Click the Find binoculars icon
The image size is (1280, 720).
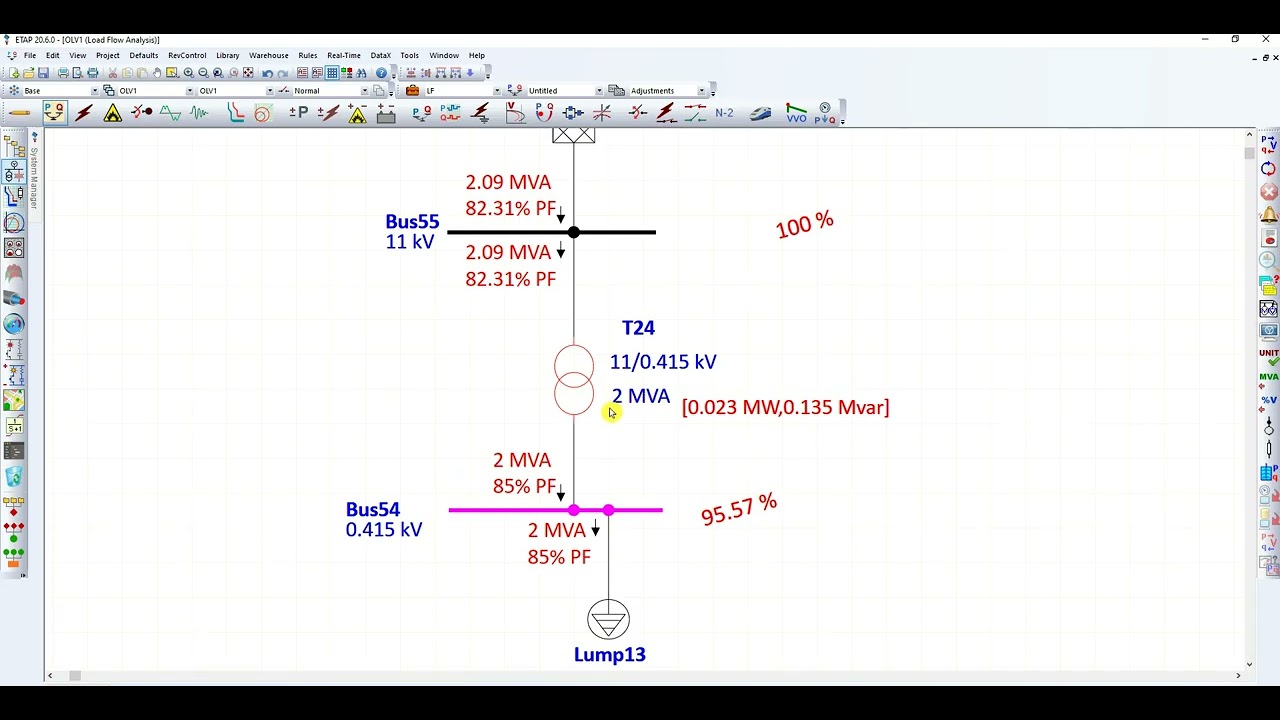pyautogui.click(x=362, y=73)
